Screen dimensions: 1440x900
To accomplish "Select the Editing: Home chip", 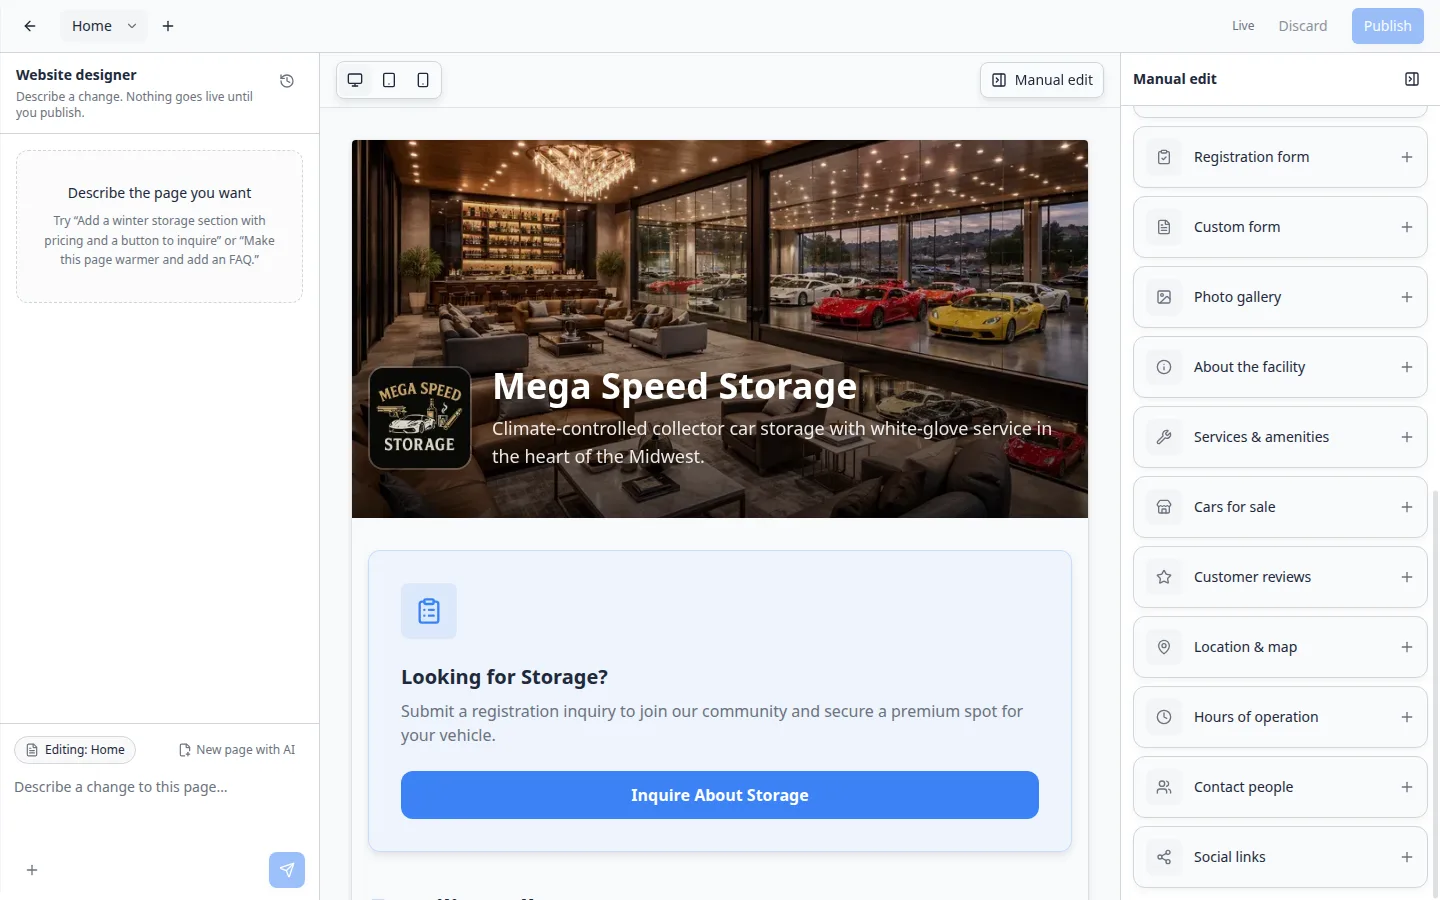I will [75, 750].
